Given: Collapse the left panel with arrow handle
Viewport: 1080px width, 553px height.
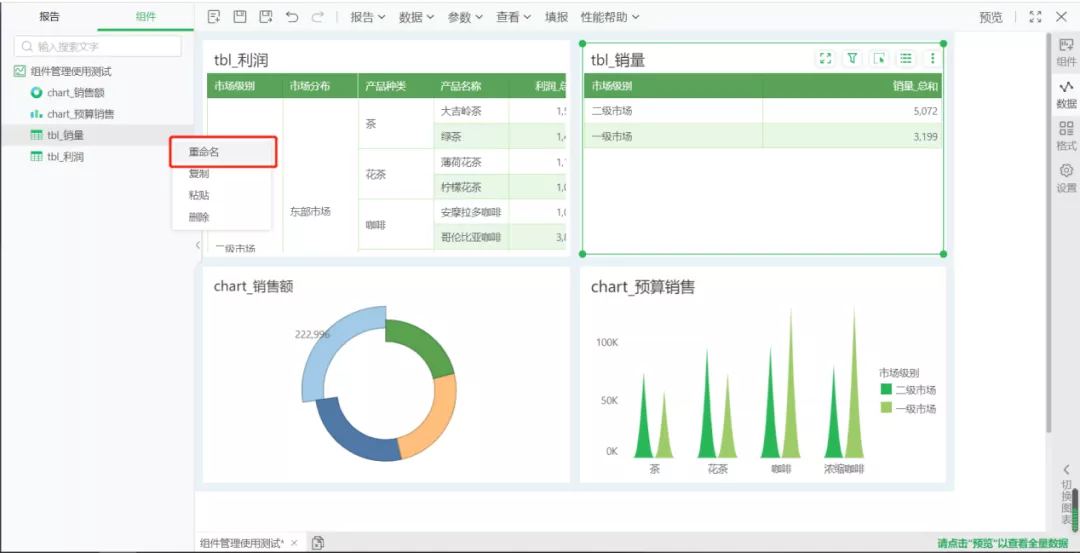Looking at the screenshot, I should click(x=198, y=244).
